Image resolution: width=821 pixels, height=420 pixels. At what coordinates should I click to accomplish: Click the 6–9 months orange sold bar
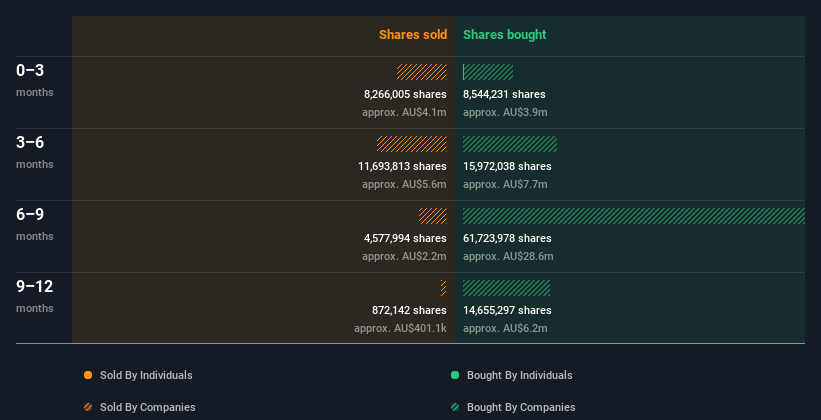432,216
